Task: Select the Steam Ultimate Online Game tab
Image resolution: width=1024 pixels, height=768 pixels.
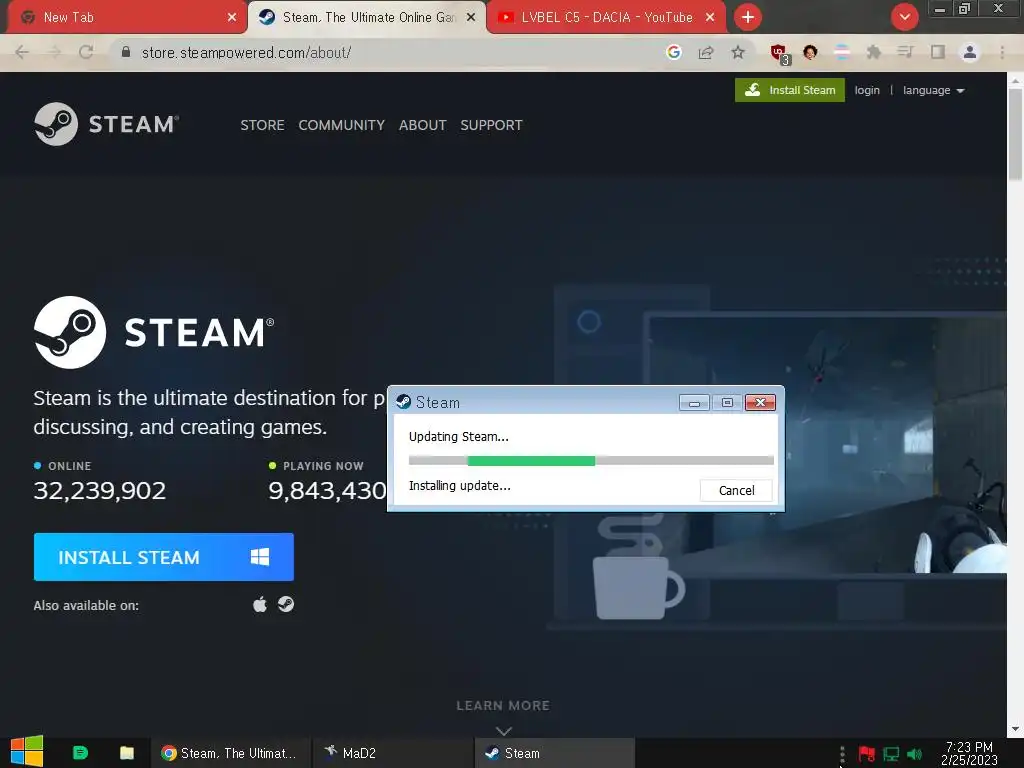Action: 367,18
